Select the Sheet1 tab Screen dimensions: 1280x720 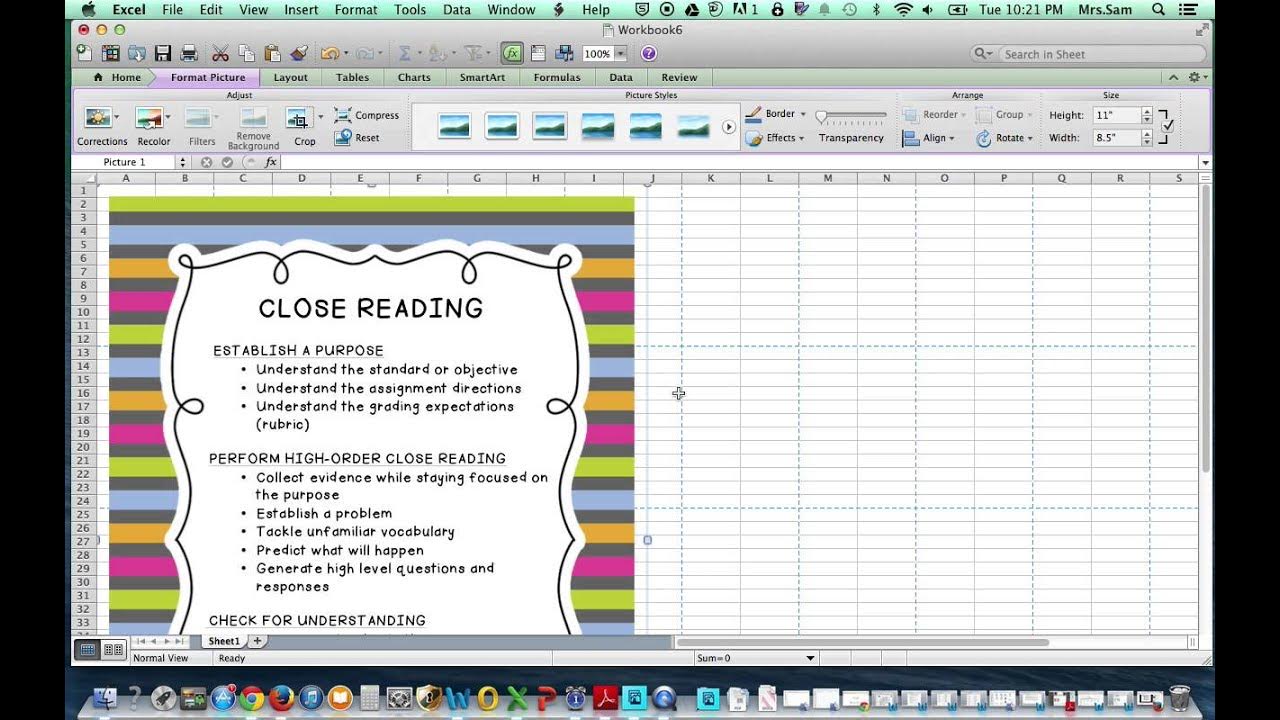(224, 641)
